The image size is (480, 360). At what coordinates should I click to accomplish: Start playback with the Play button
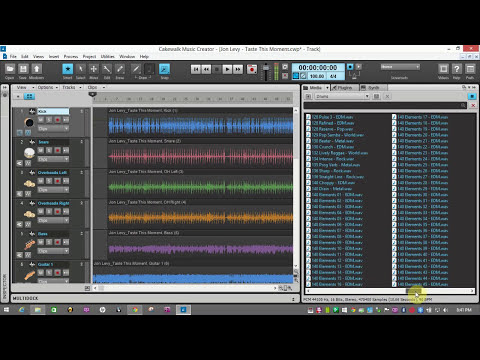227,69
